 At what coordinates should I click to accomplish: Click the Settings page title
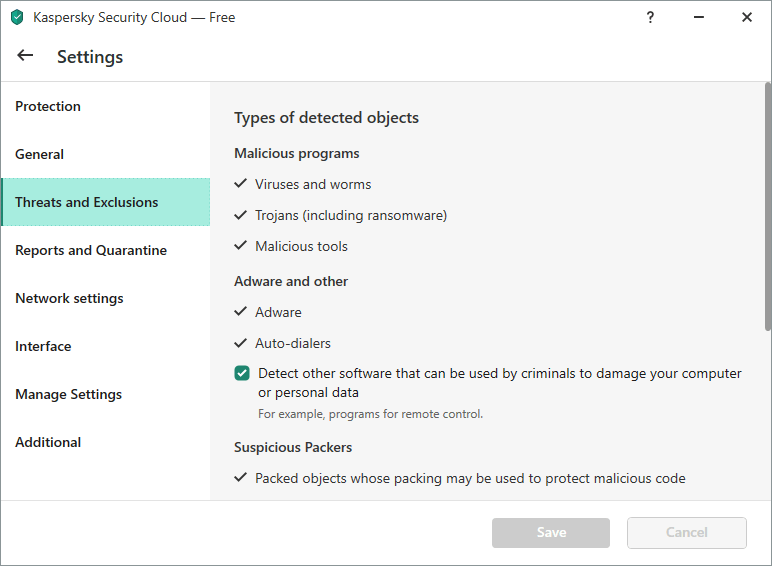(x=90, y=57)
